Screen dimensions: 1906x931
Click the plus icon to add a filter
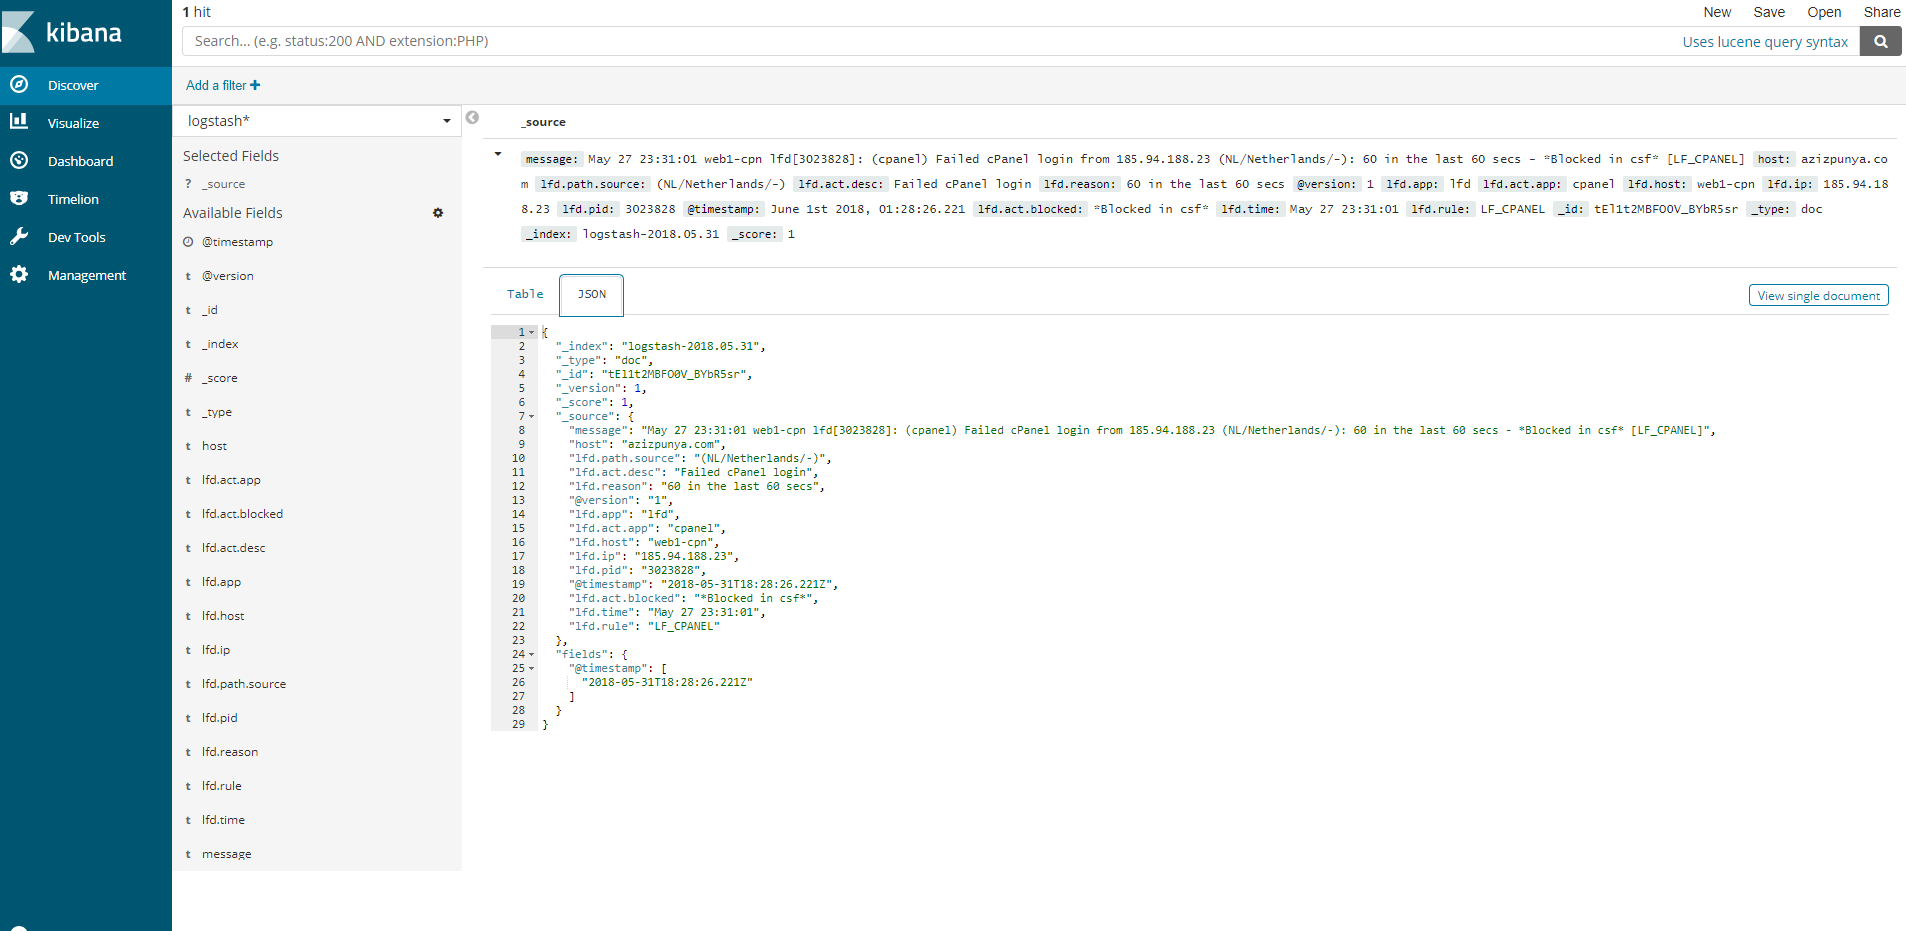(x=255, y=85)
